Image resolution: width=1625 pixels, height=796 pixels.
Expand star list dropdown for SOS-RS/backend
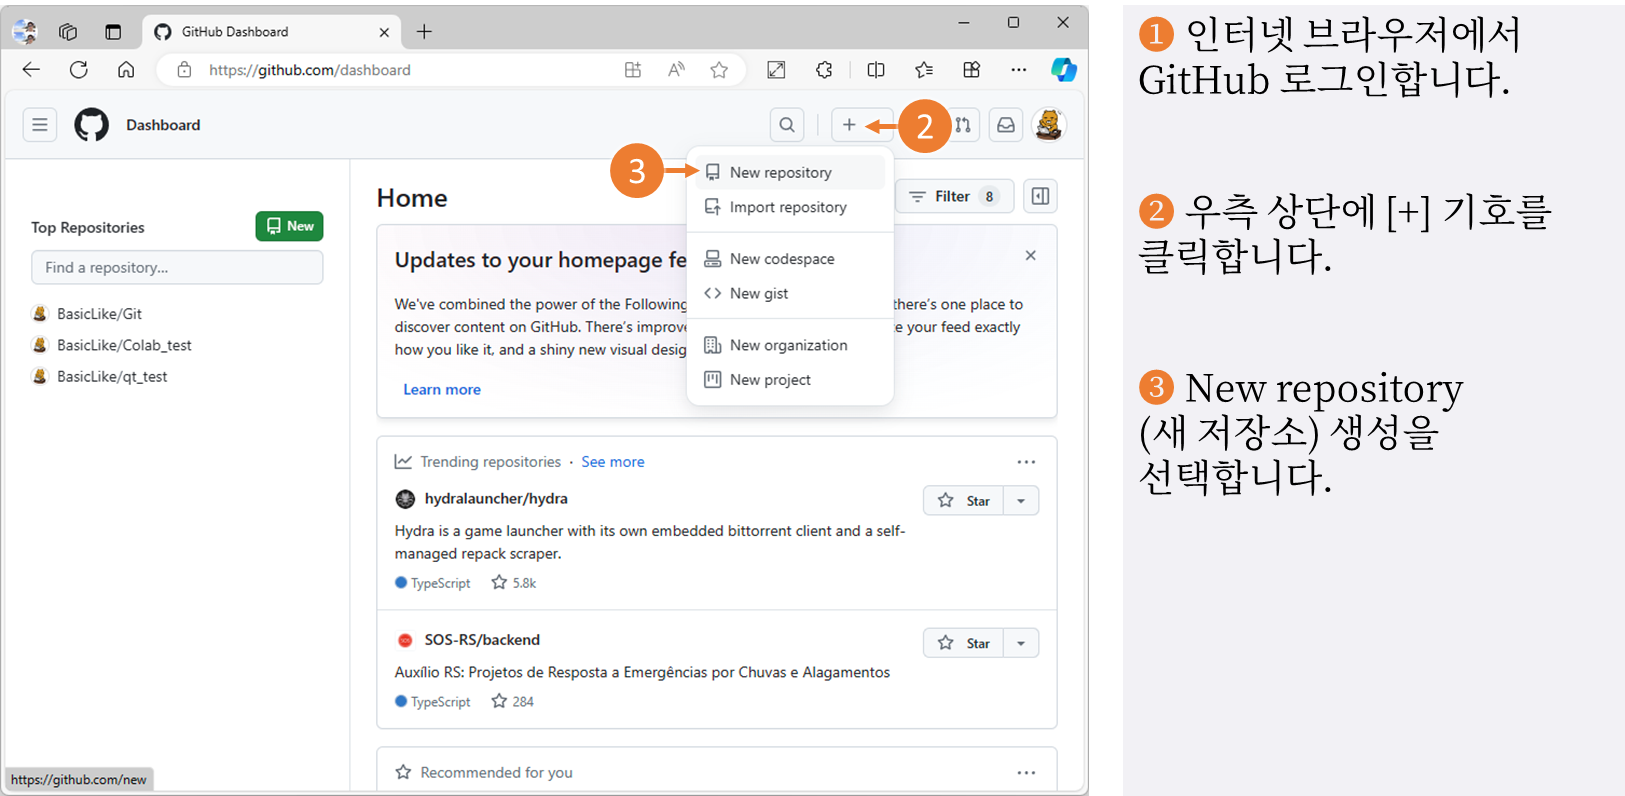tap(1021, 643)
